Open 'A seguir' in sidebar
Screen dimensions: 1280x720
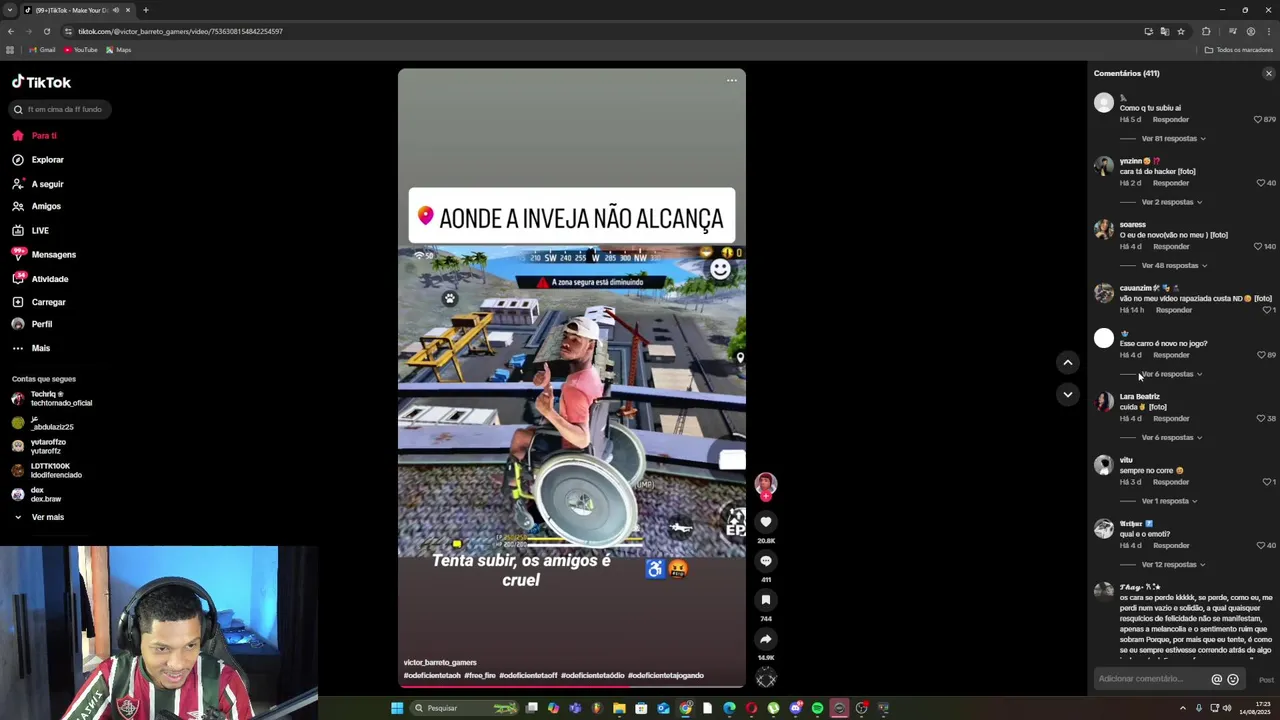(x=38, y=184)
